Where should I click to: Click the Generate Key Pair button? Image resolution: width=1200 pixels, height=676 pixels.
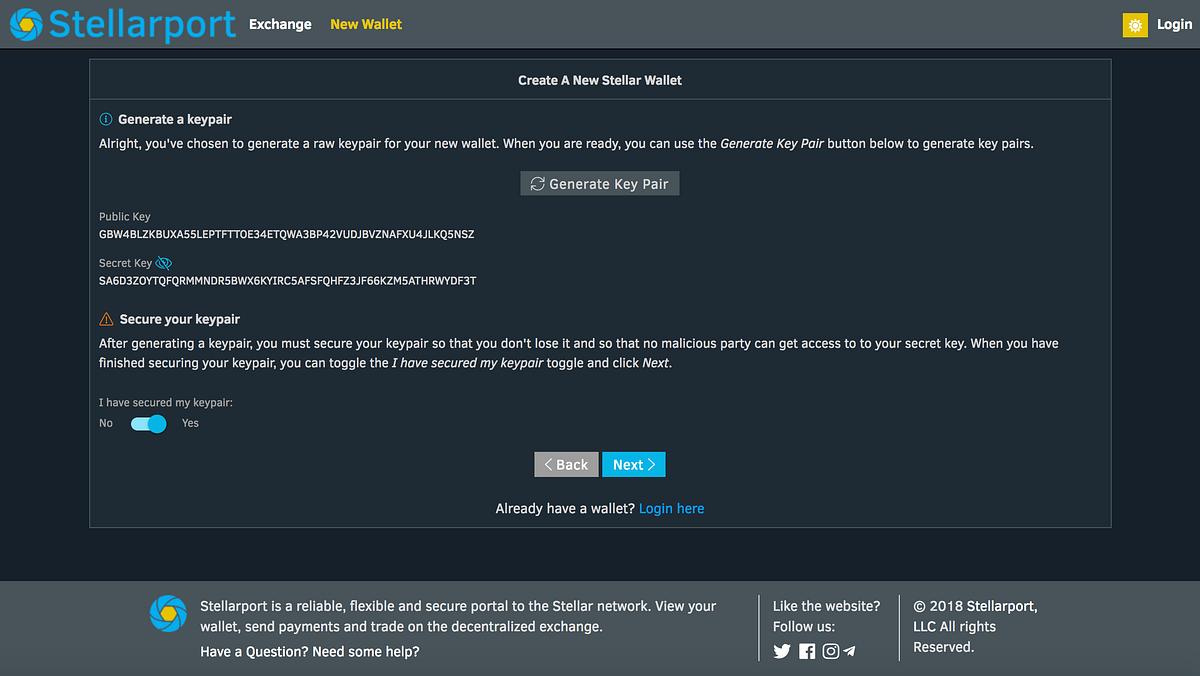click(600, 184)
